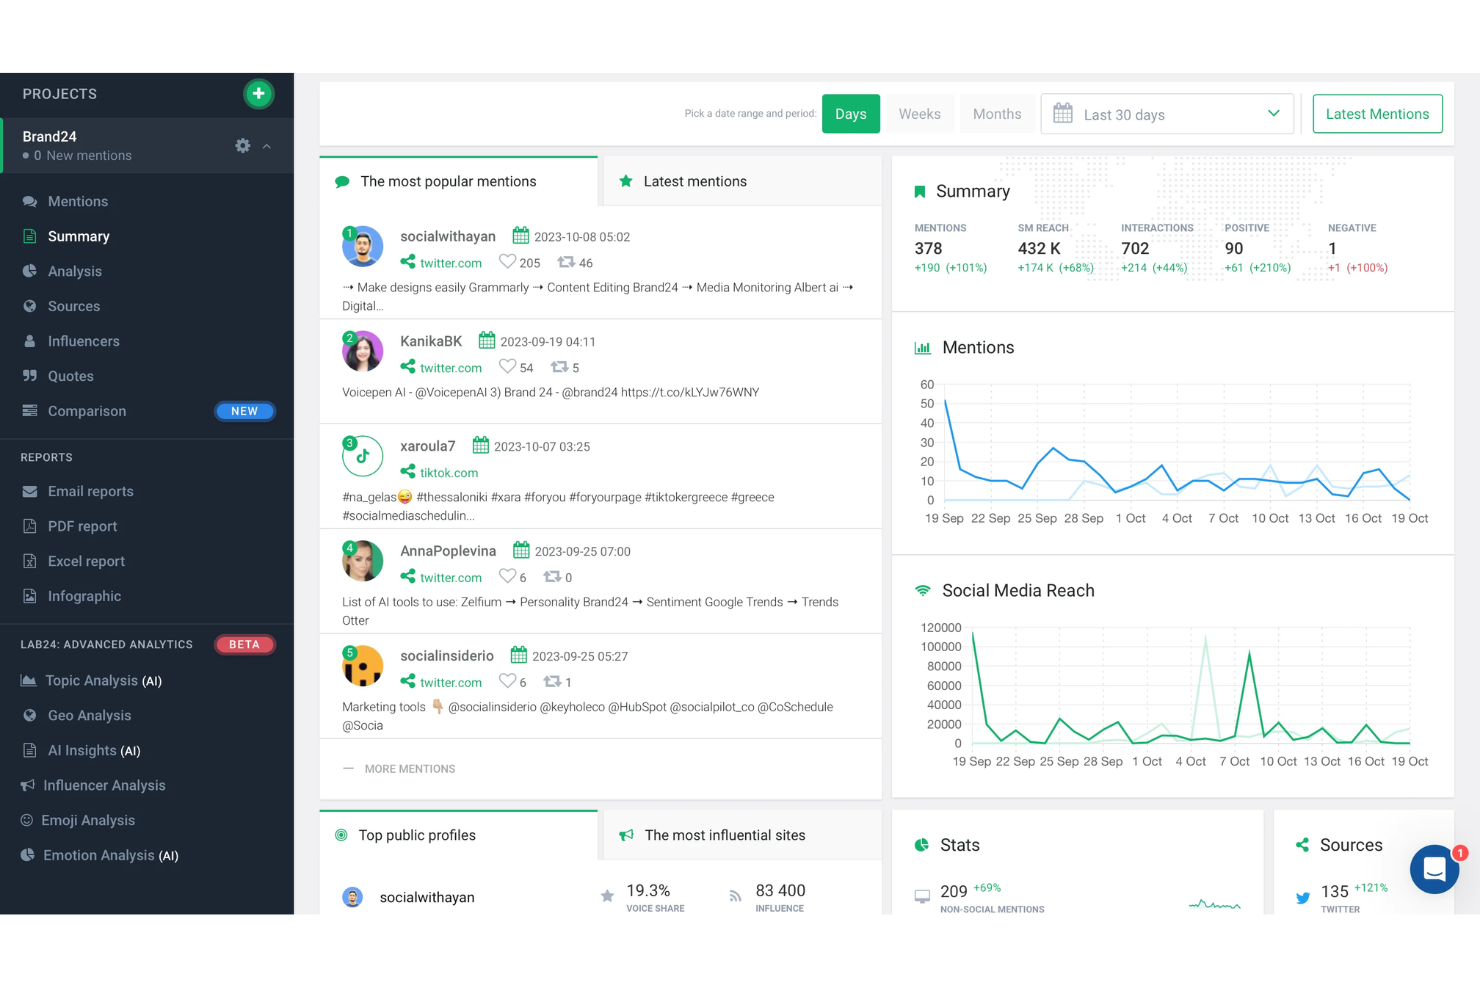Switch the period to Weeks
Image resolution: width=1480 pixels, height=987 pixels.
(x=919, y=114)
